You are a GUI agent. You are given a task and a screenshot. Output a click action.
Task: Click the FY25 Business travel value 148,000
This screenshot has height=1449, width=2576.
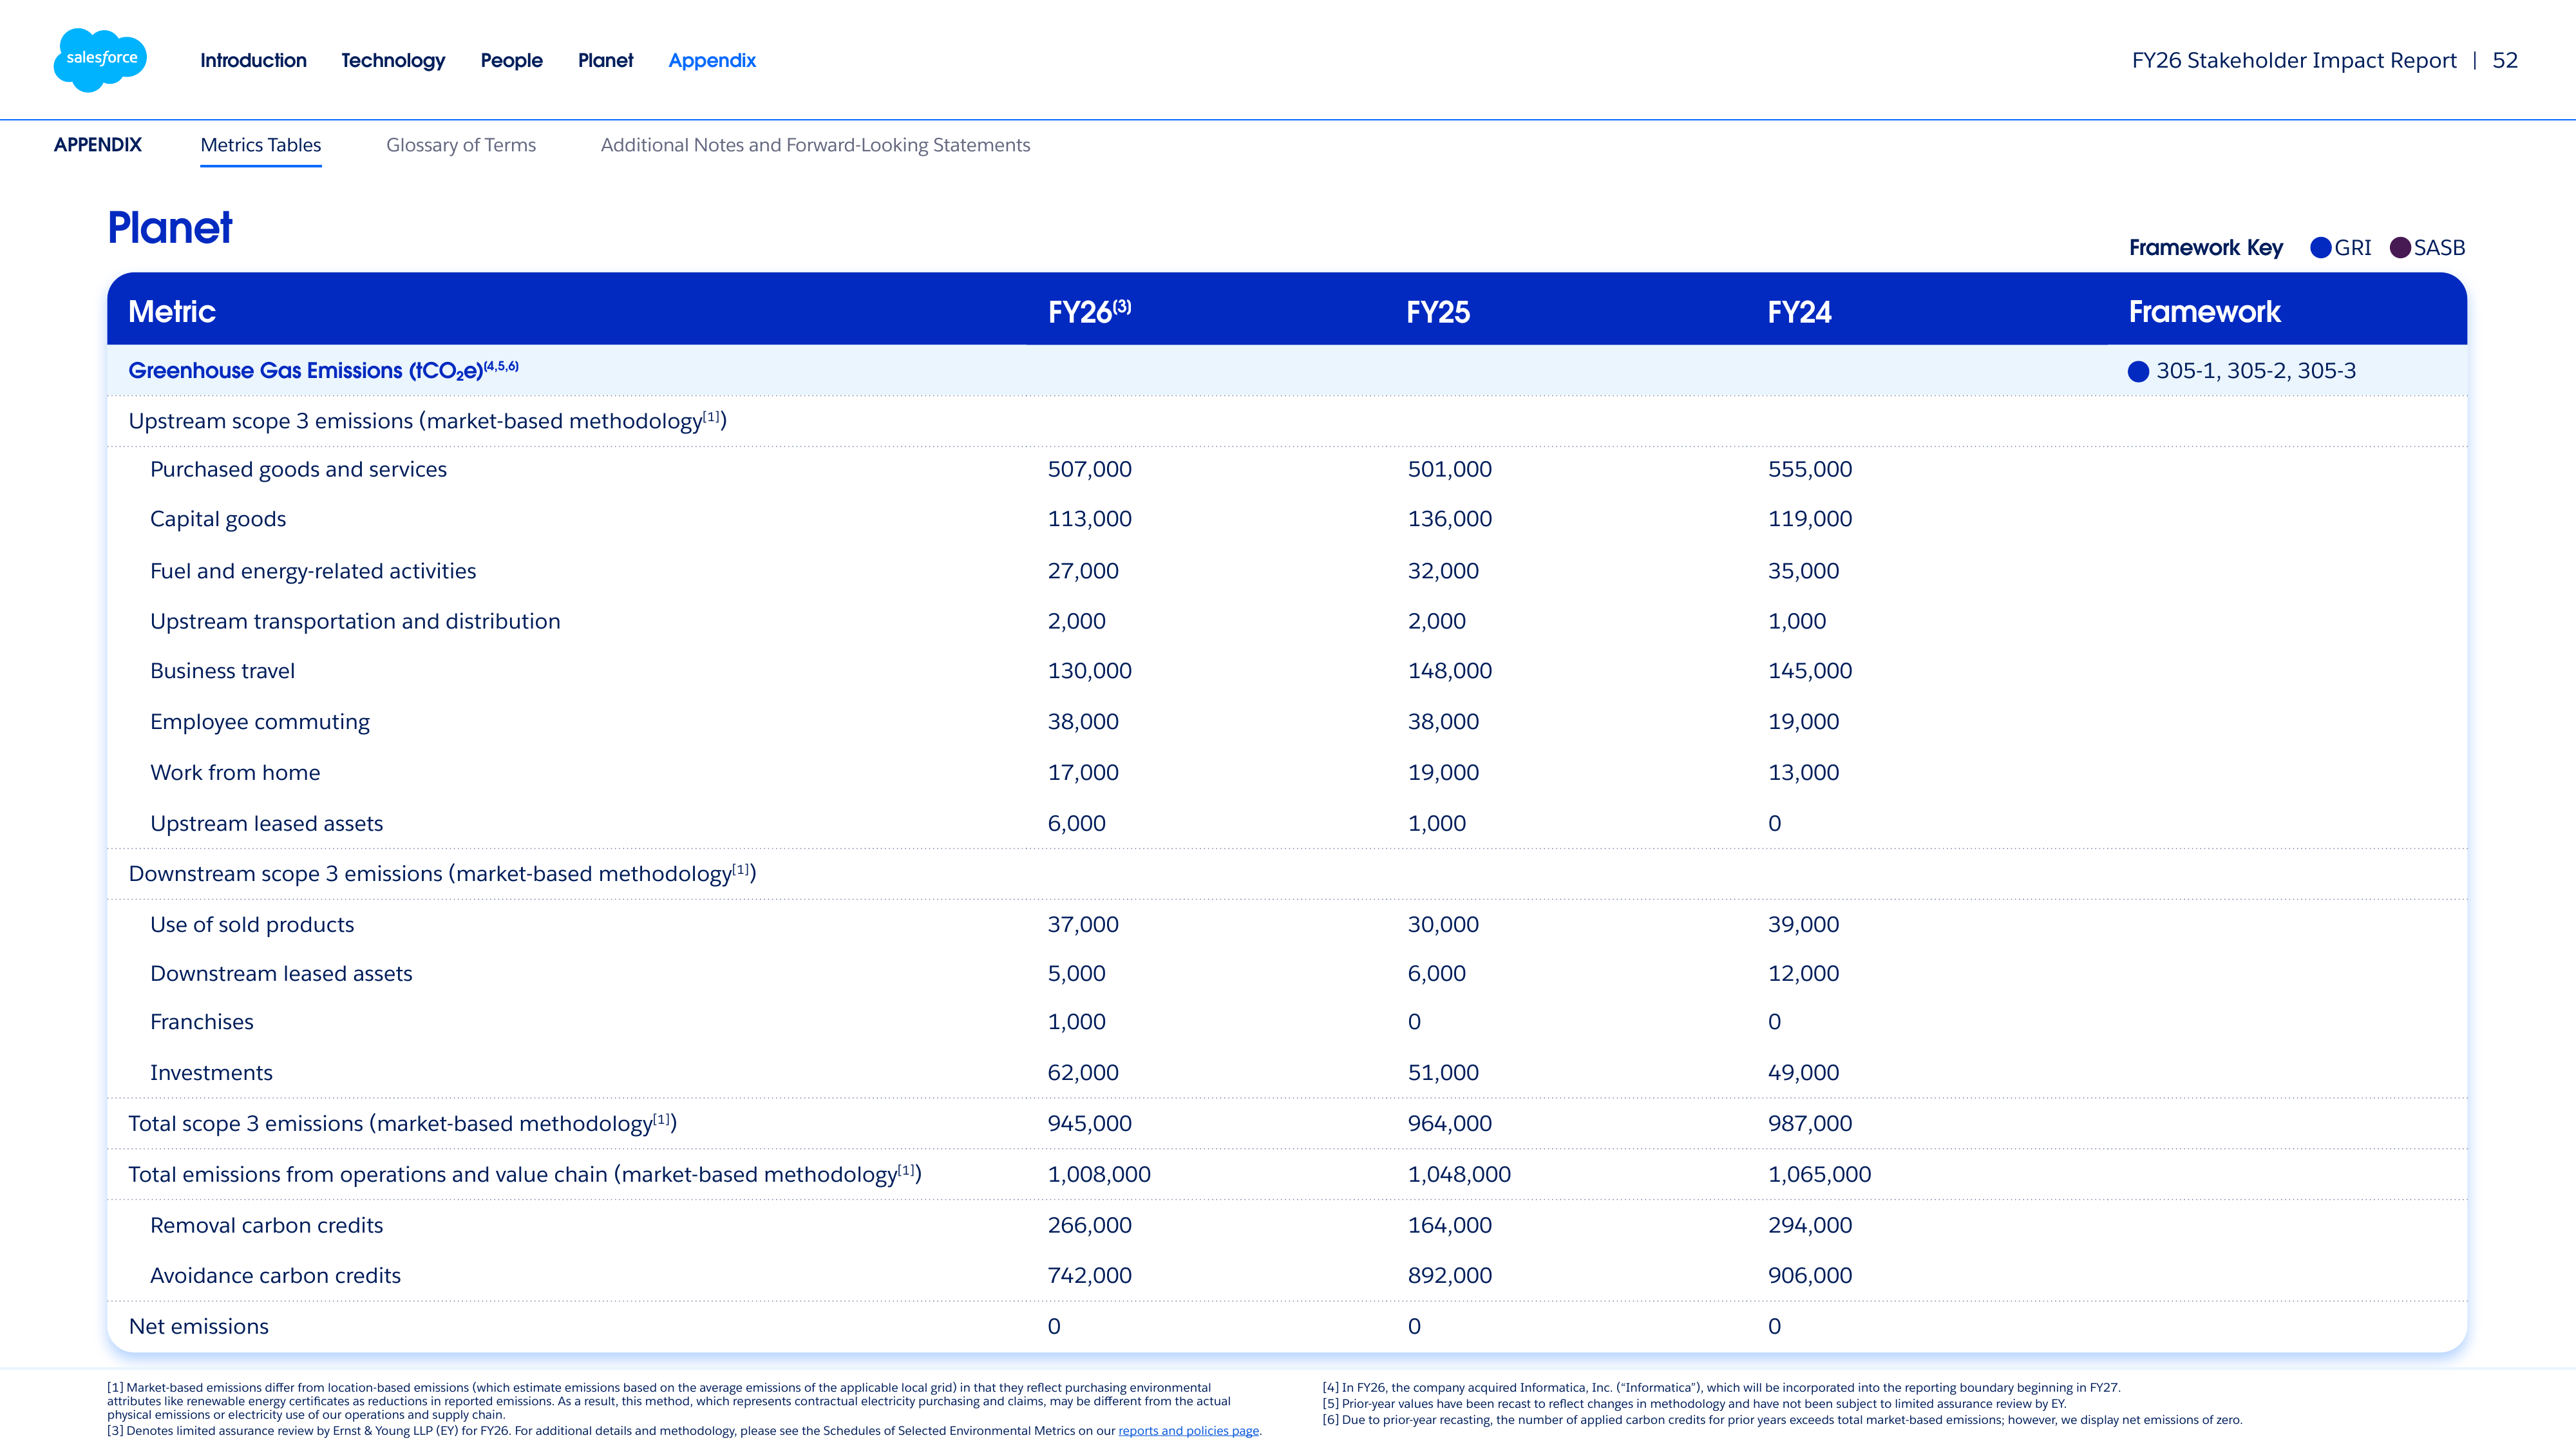pos(1449,671)
